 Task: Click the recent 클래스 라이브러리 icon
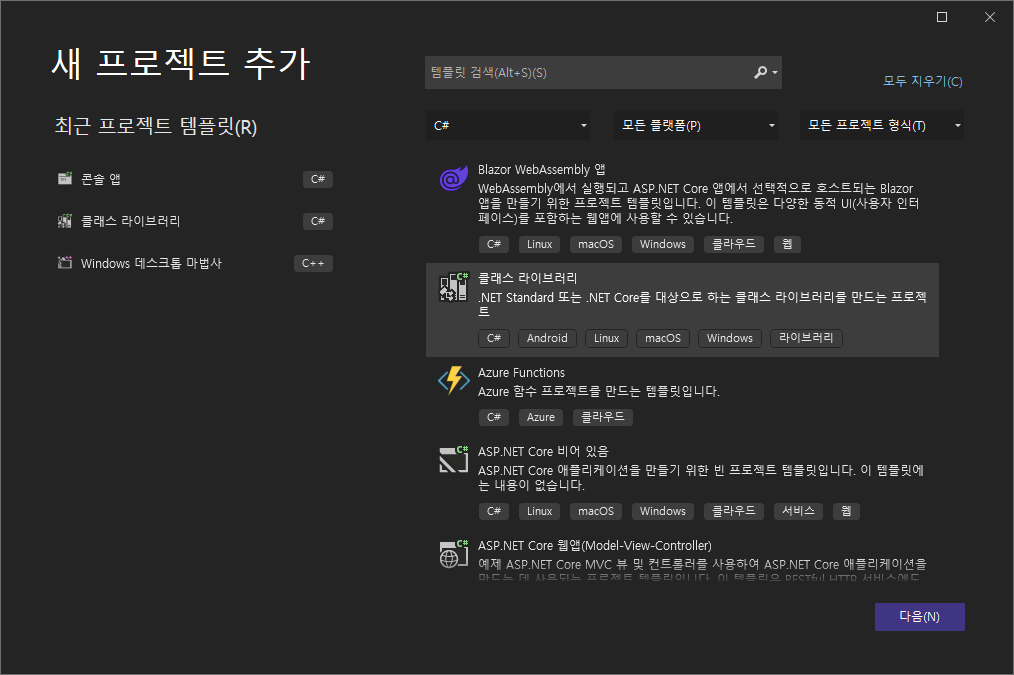click(65, 221)
